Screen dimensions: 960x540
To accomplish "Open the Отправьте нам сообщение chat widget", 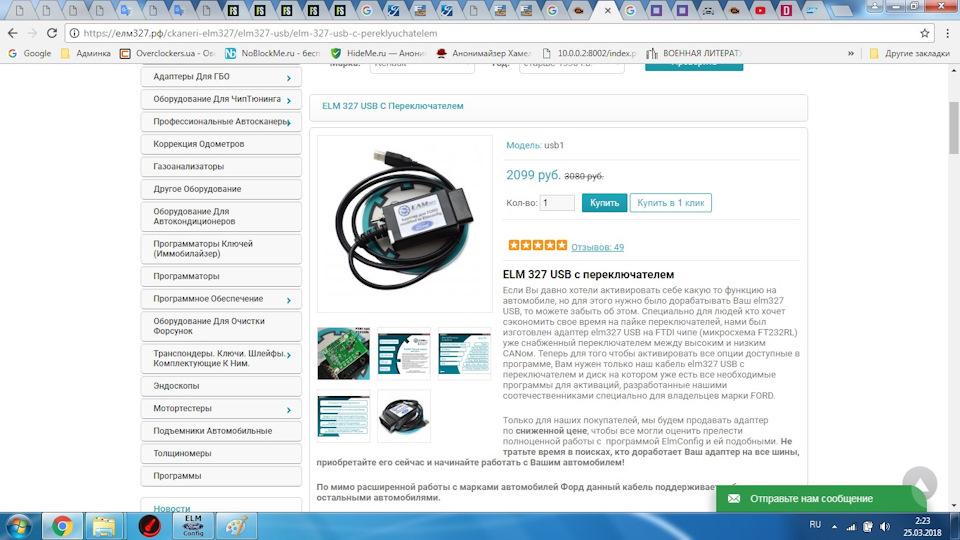I will (x=820, y=498).
